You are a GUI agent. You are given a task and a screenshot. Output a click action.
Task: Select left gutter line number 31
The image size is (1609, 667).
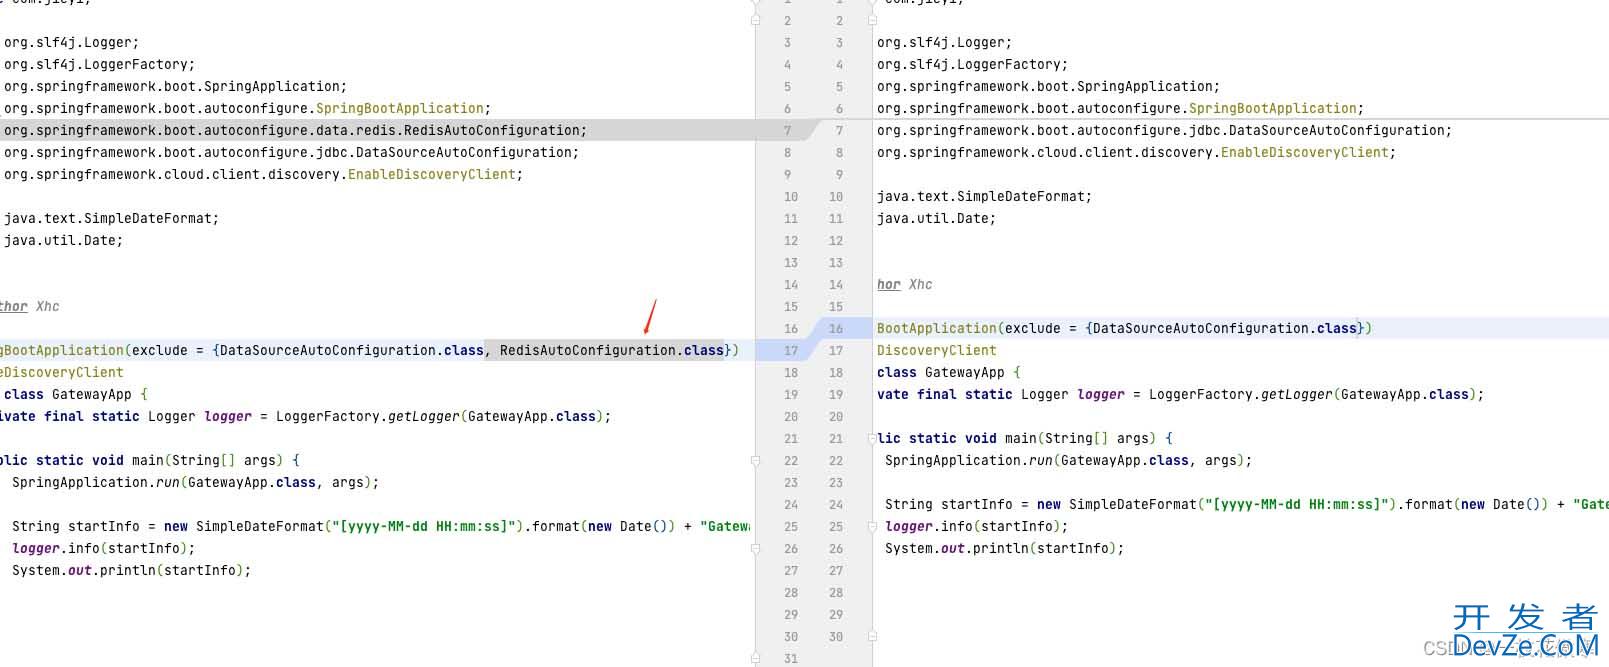tap(791, 659)
